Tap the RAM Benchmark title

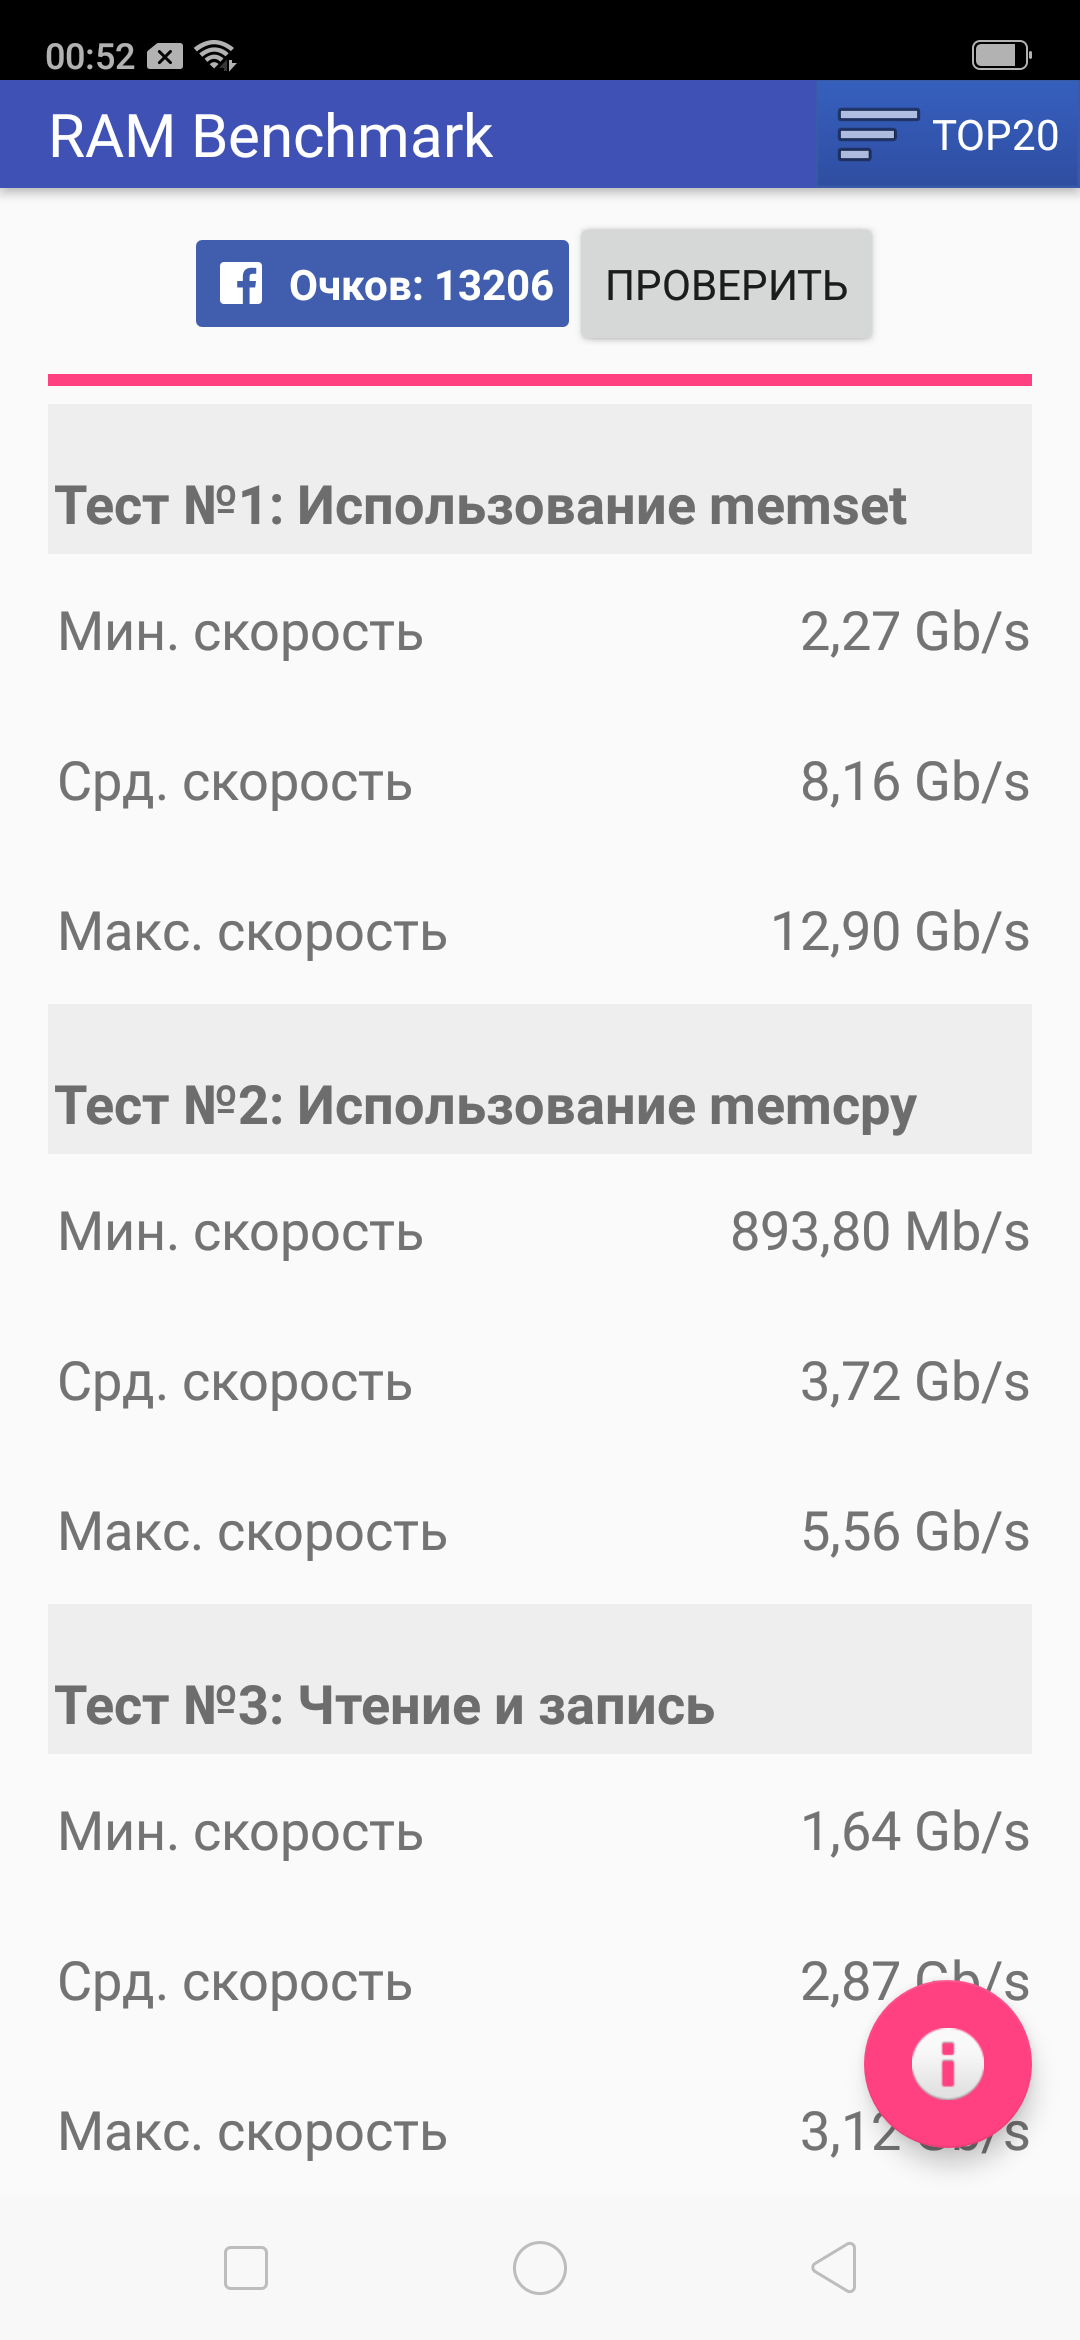click(x=271, y=136)
